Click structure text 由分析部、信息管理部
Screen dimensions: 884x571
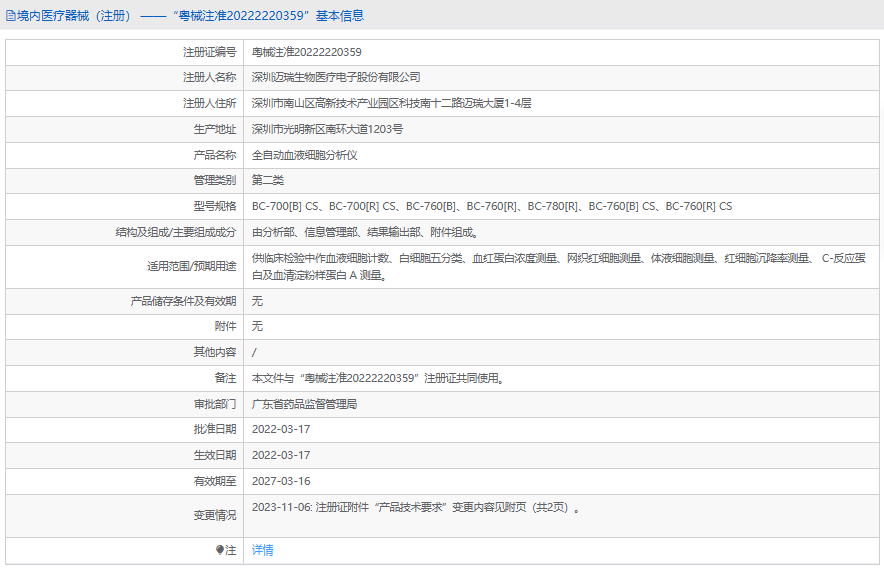pos(305,232)
